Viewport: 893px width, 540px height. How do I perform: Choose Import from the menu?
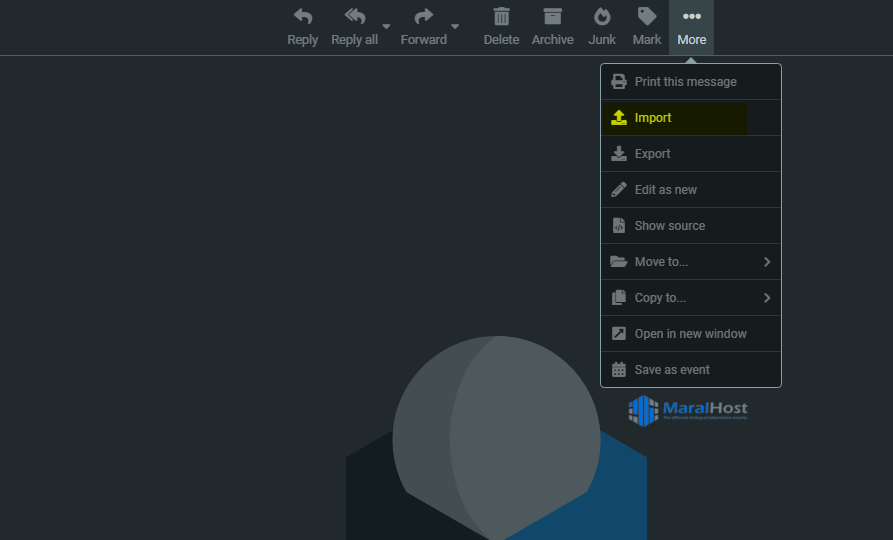coord(653,118)
